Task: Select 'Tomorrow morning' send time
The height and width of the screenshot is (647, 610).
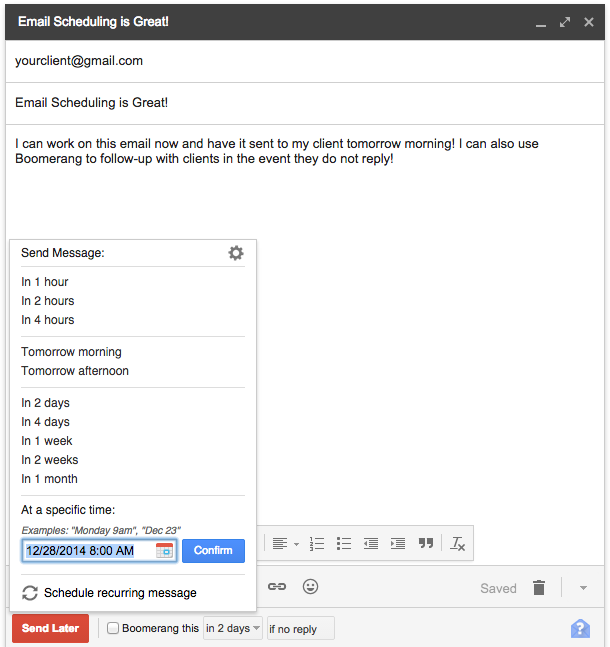Action: tap(71, 352)
